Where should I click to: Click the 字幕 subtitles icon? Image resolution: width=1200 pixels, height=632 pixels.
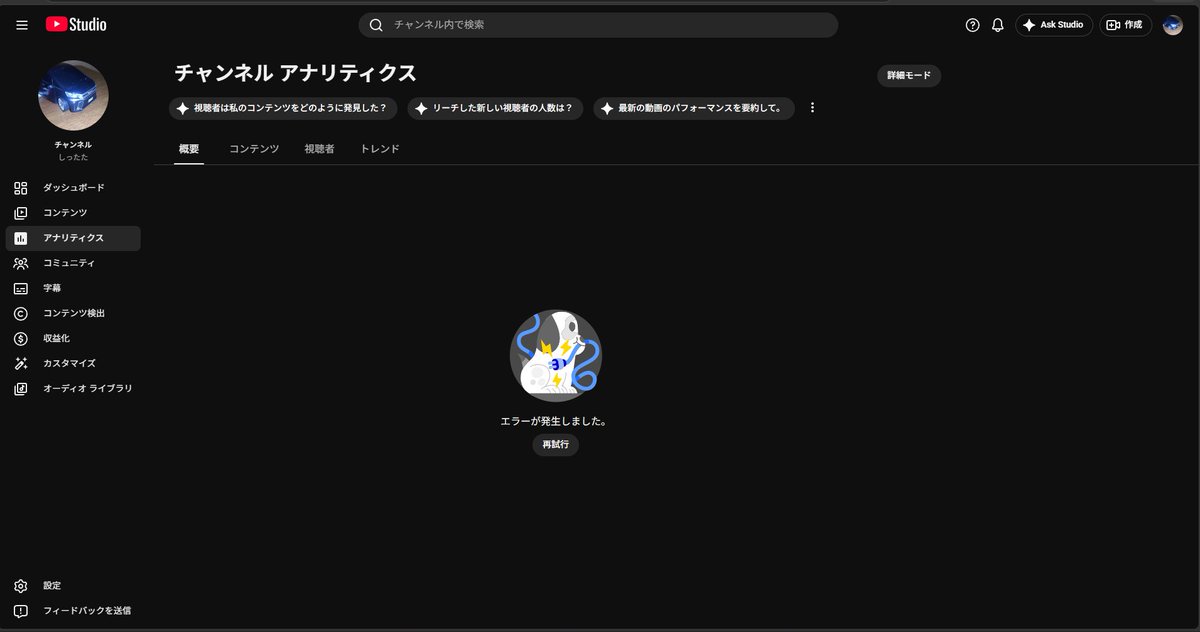pyautogui.click(x=21, y=288)
